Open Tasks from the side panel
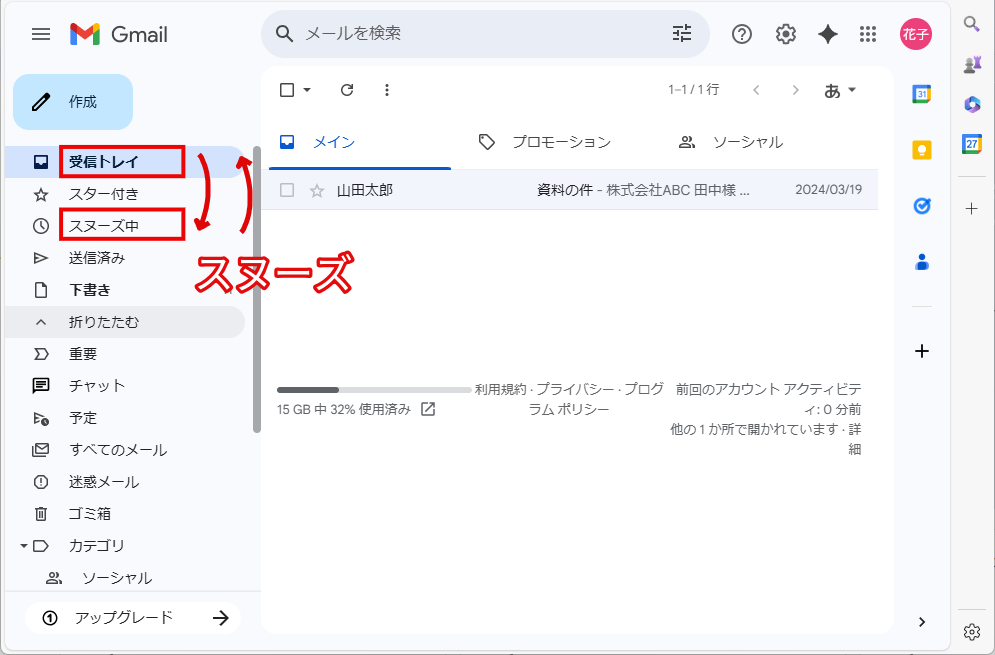Screen dimensions: 995x655 920,206
